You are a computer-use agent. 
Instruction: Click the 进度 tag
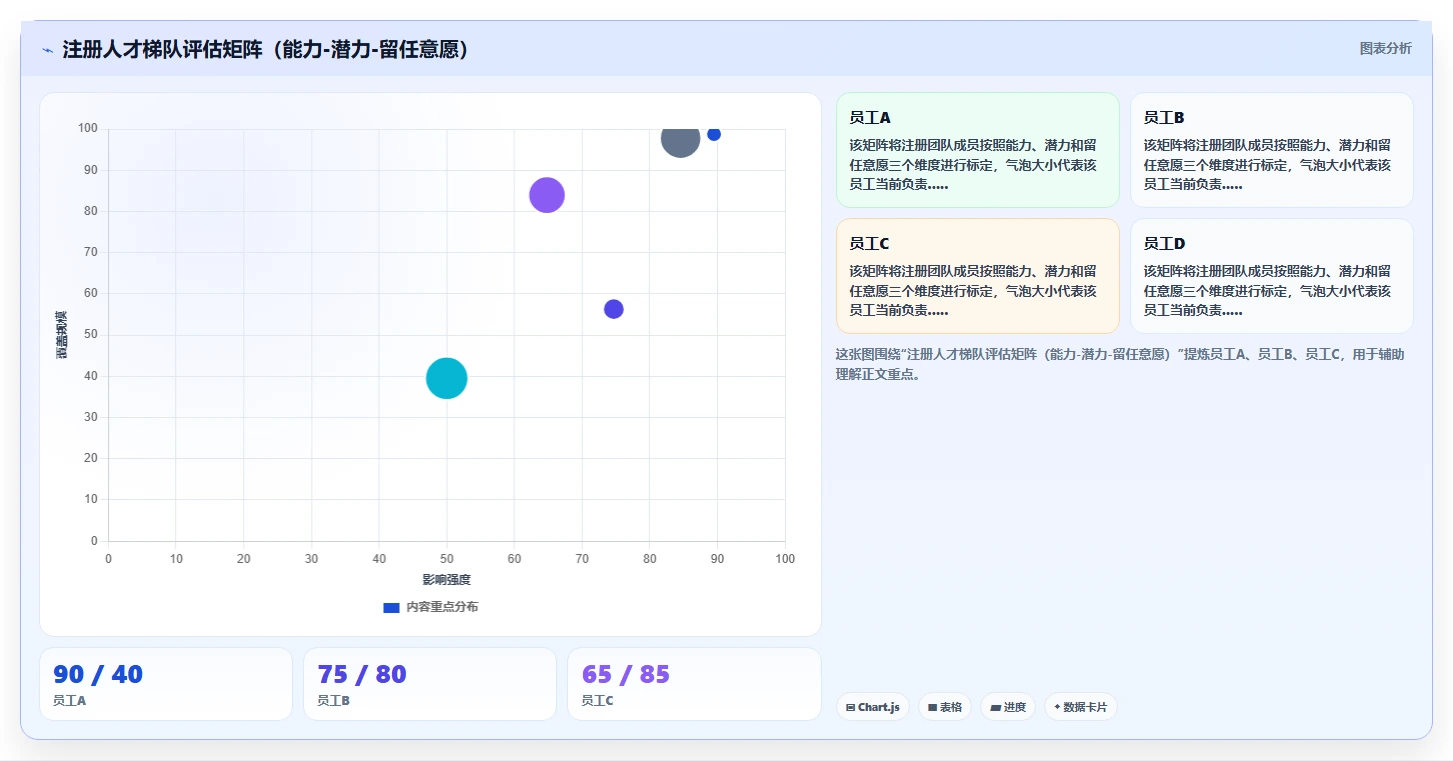coord(1008,707)
